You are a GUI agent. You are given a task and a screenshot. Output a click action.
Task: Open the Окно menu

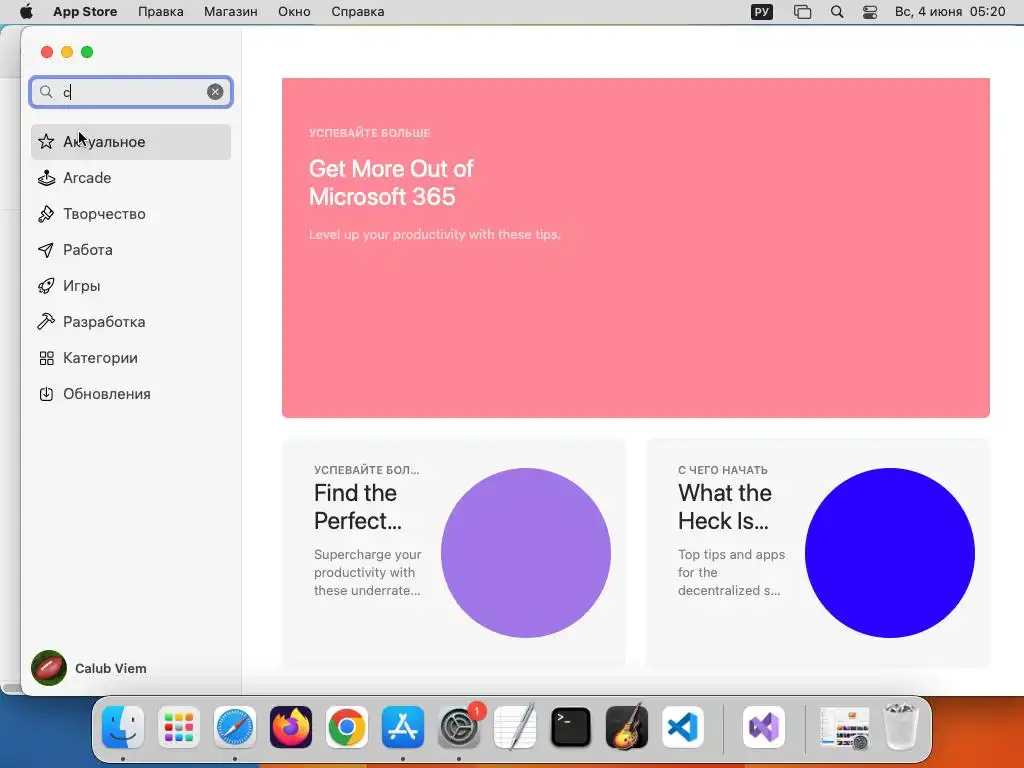(294, 12)
